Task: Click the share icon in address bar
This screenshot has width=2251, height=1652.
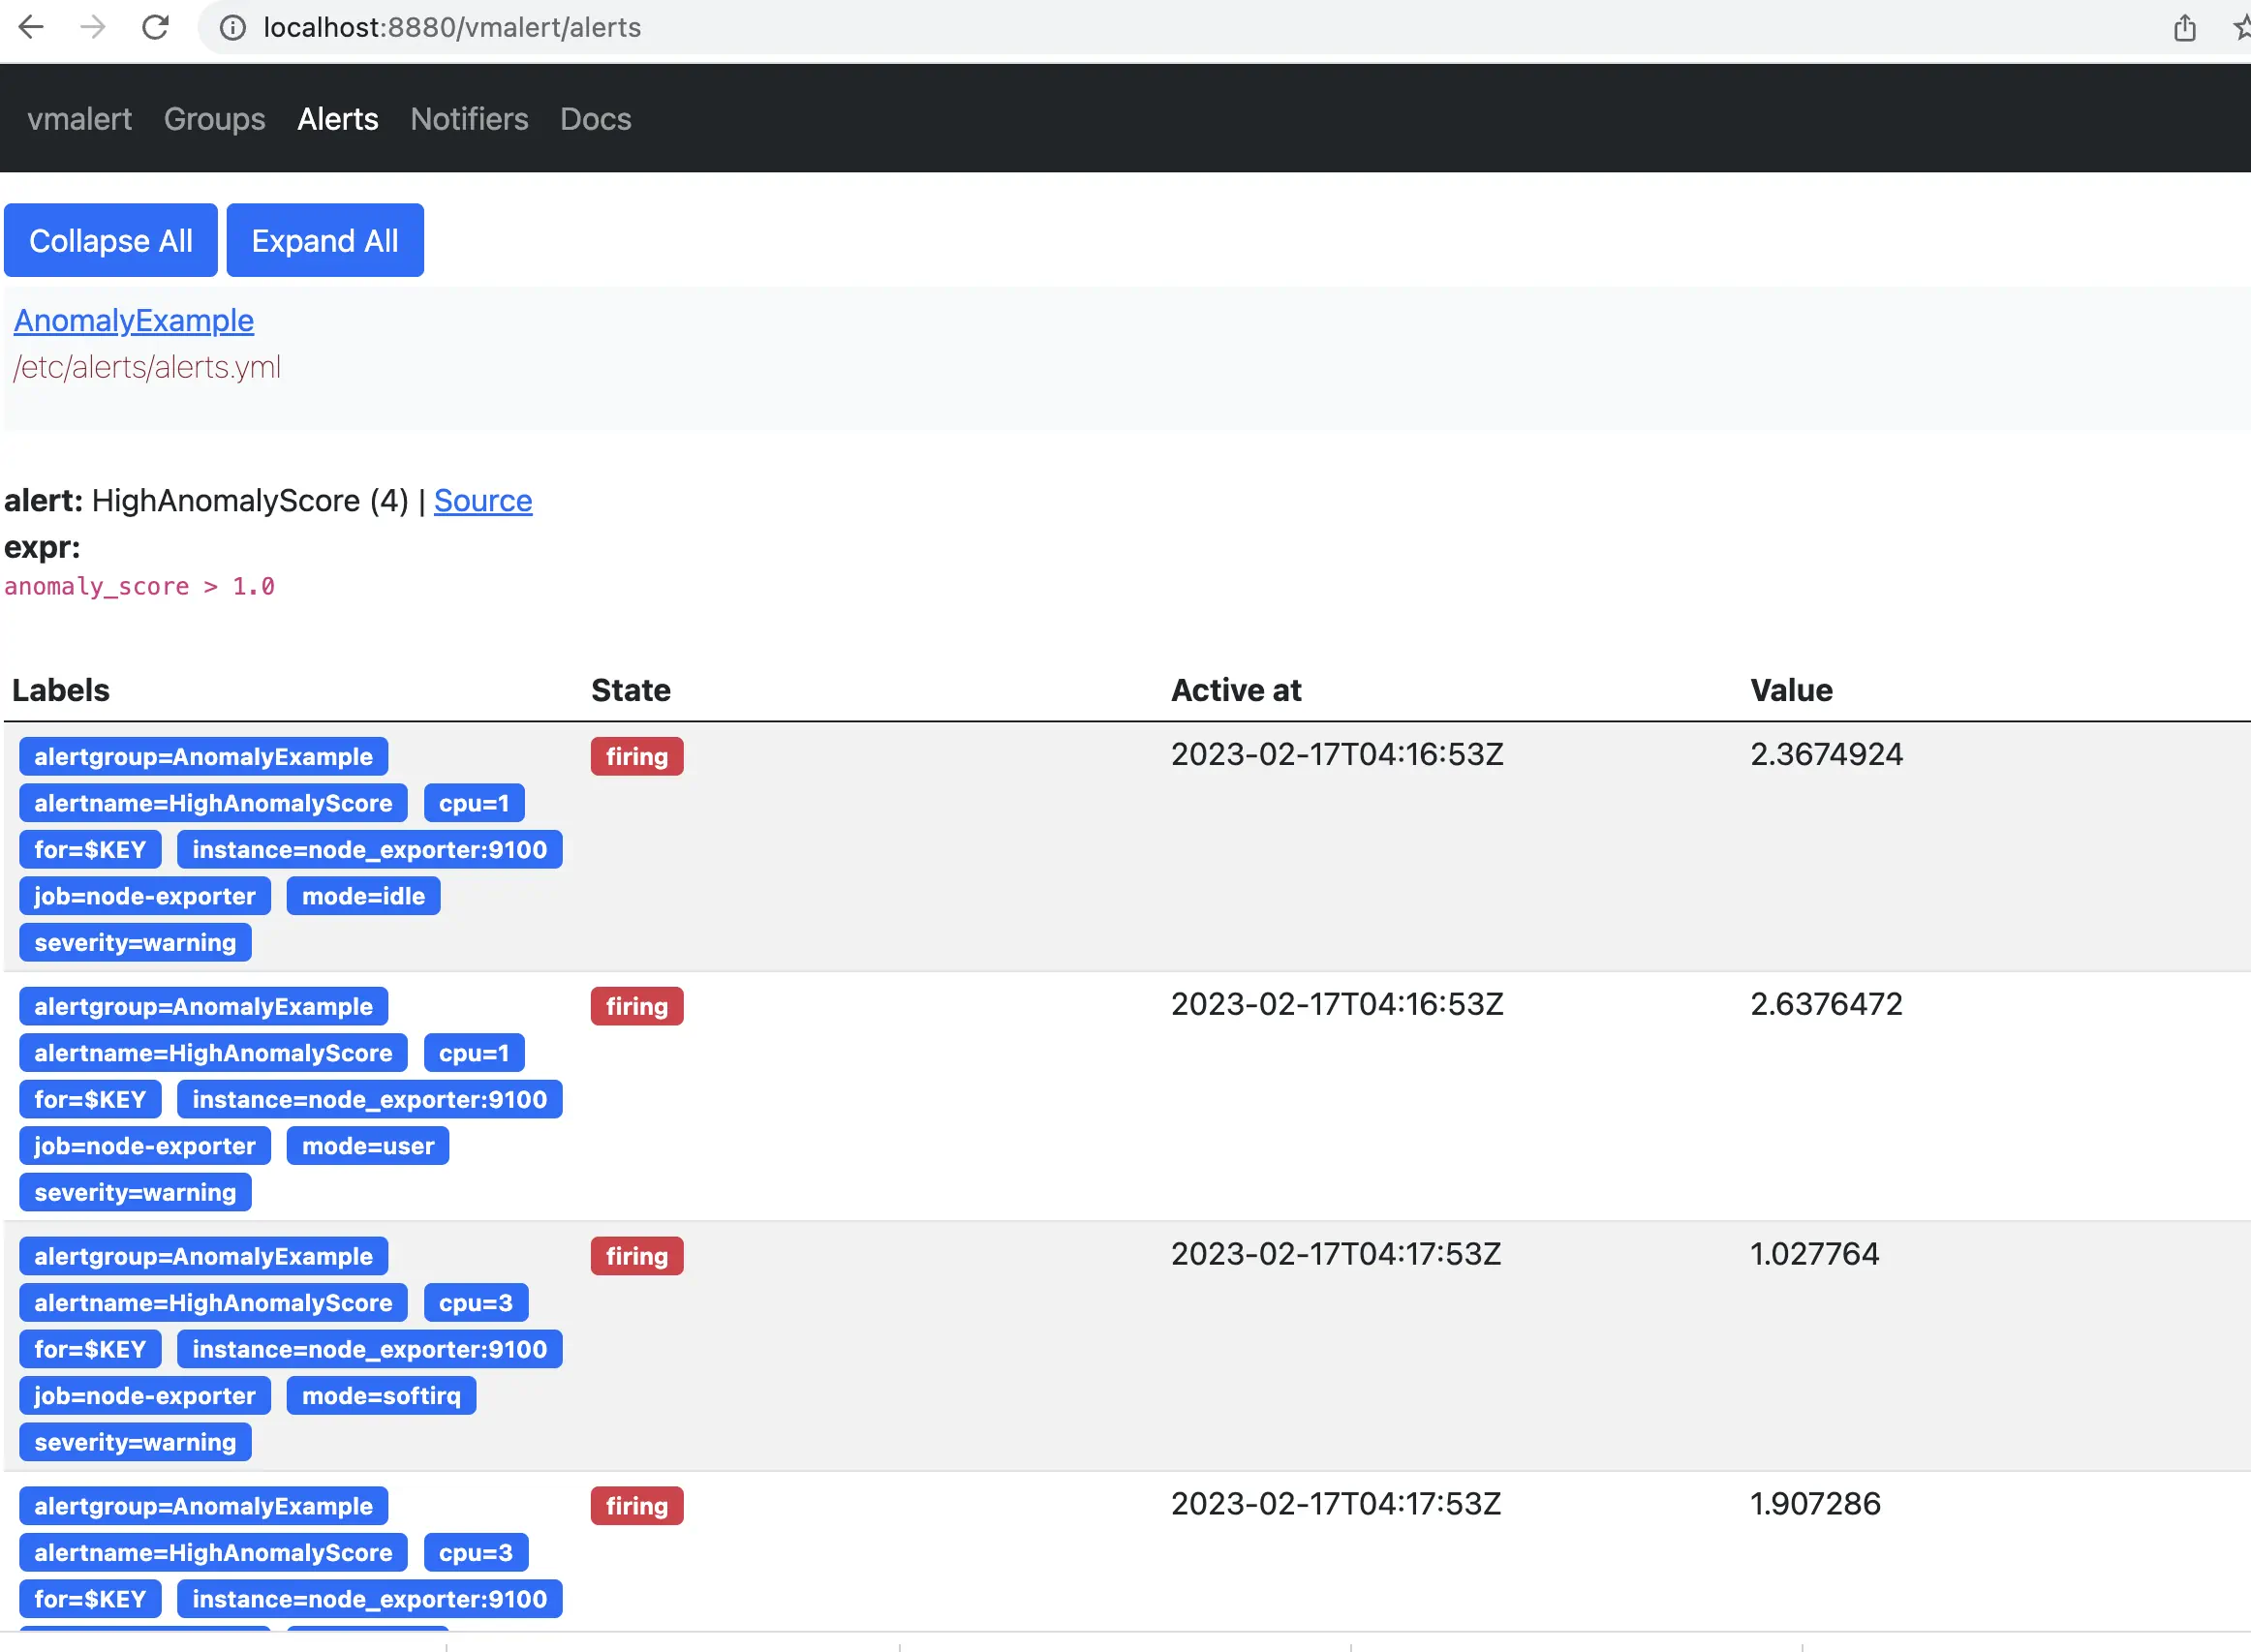Action: [x=2184, y=27]
